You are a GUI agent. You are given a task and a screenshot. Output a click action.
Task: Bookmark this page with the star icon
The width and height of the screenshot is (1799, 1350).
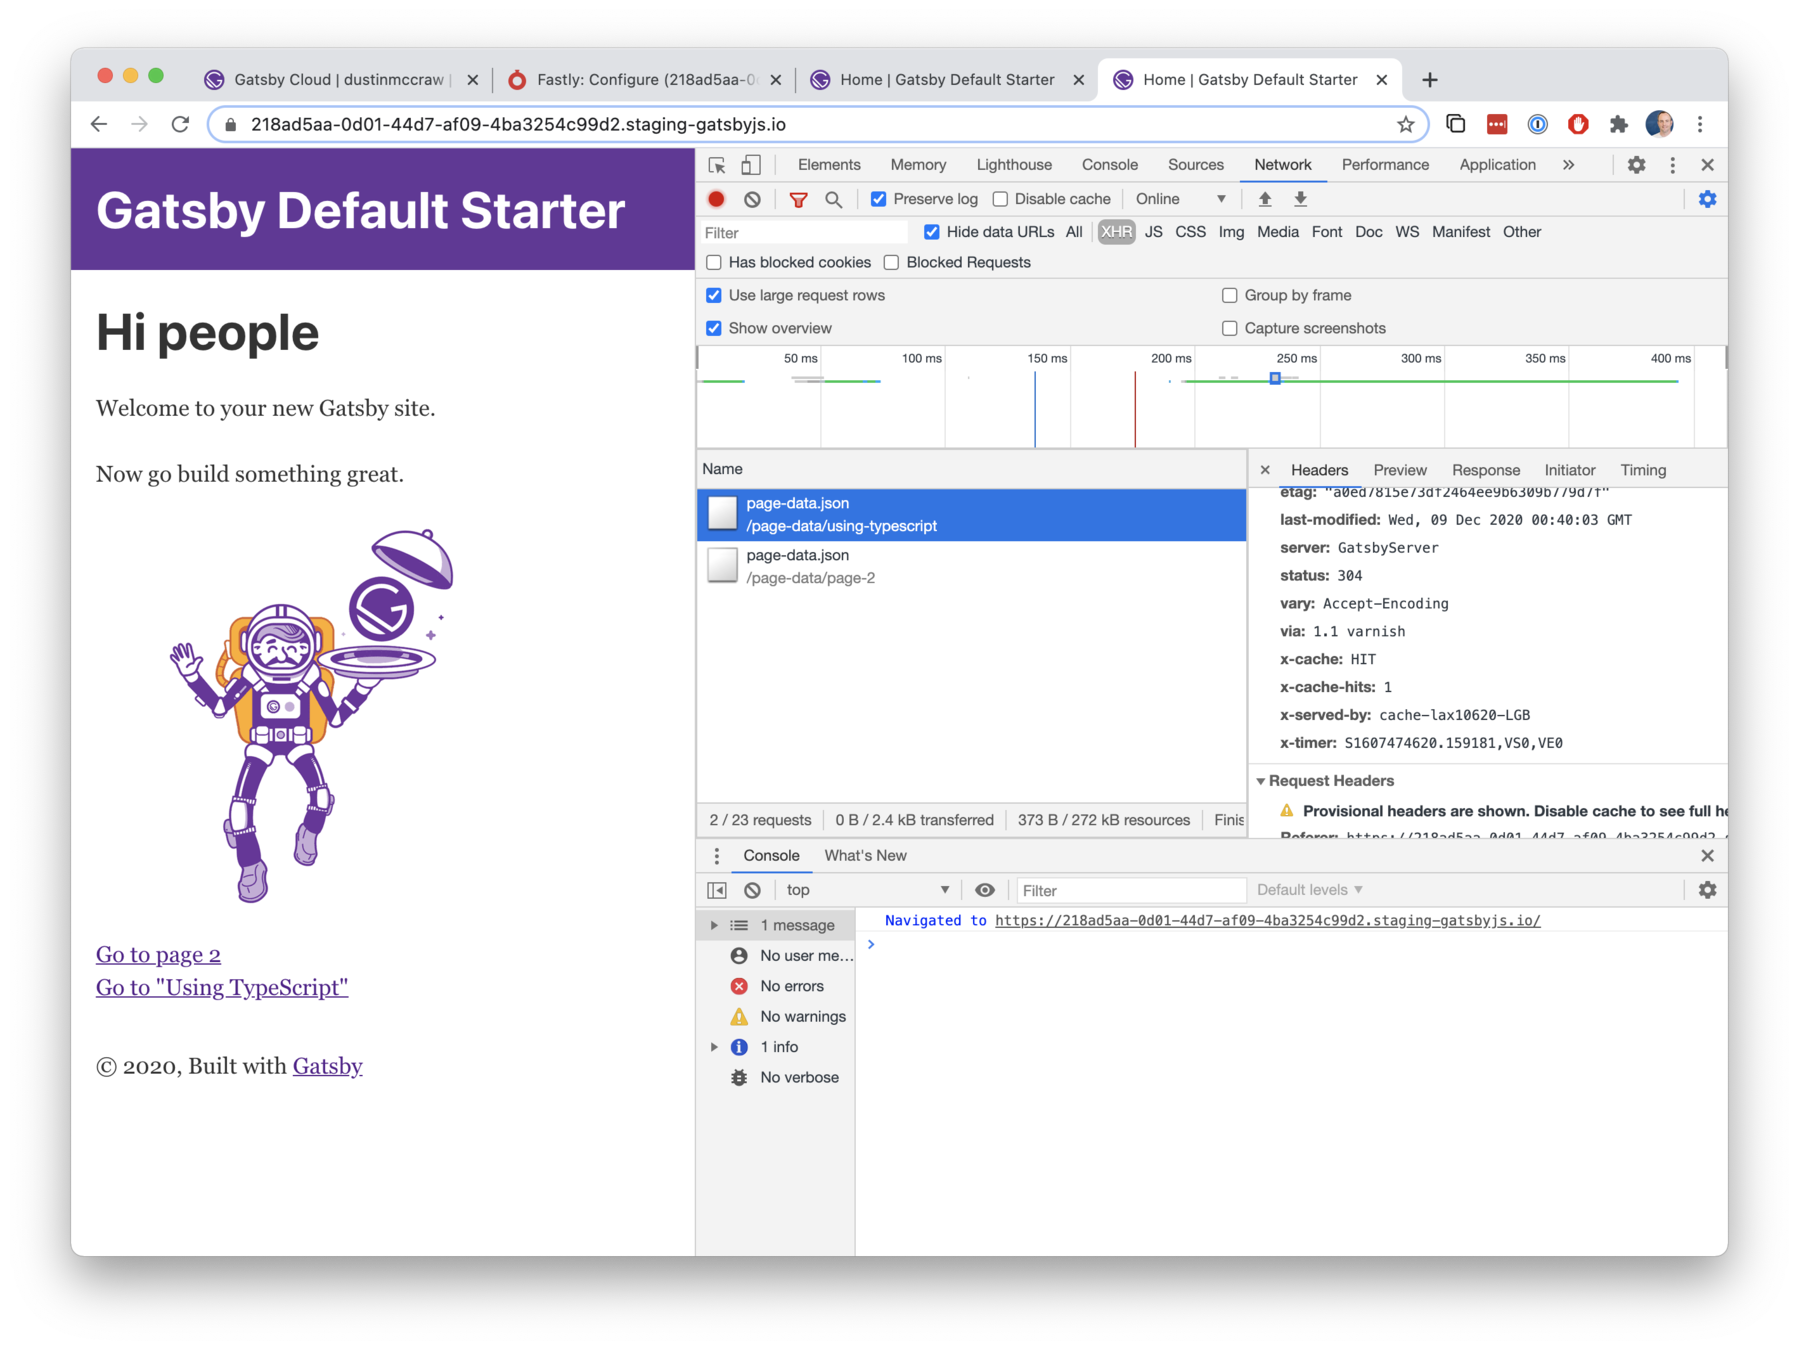(x=1405, y=125)
